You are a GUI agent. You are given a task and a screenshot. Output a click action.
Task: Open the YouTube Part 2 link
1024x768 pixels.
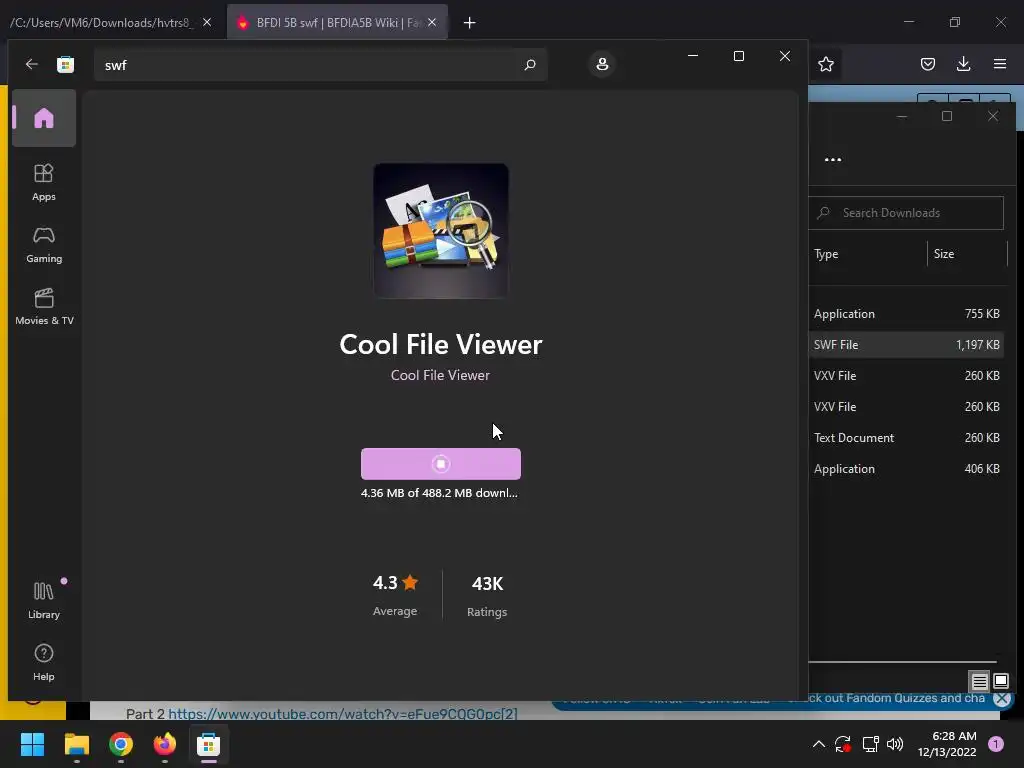click(343, 714)
